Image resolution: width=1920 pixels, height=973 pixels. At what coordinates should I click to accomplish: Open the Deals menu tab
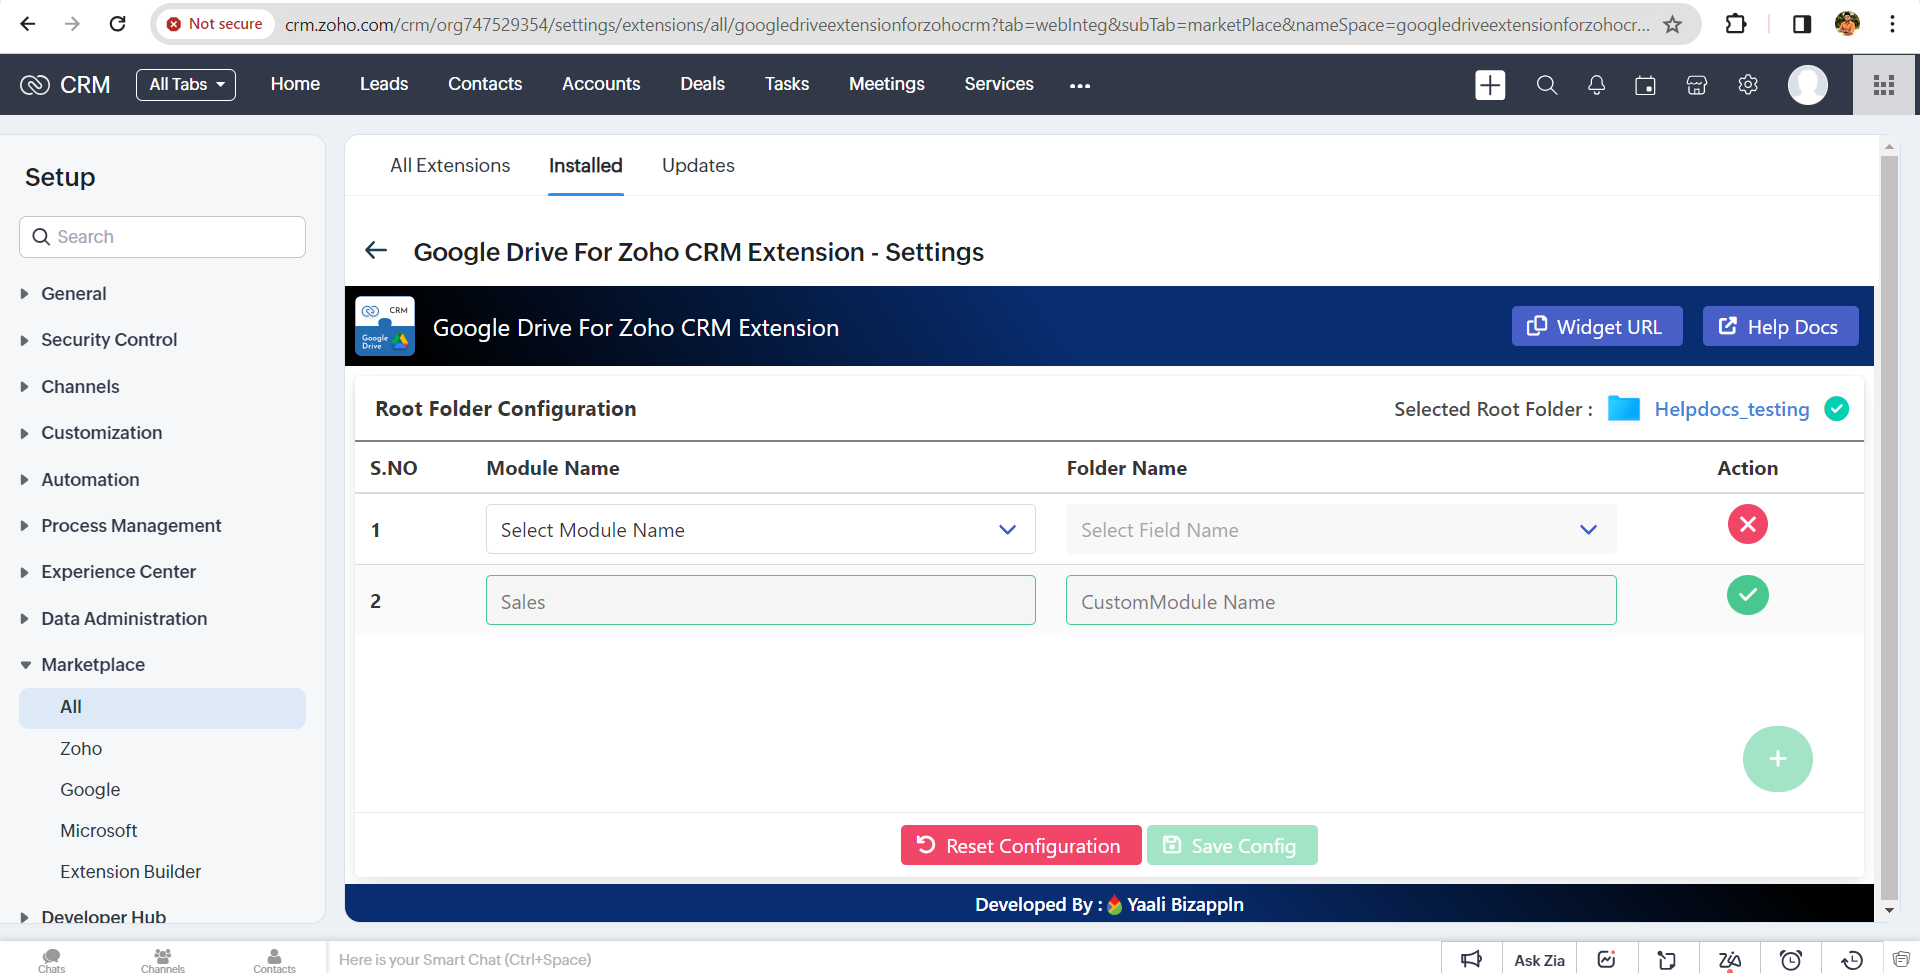(702, 85)
